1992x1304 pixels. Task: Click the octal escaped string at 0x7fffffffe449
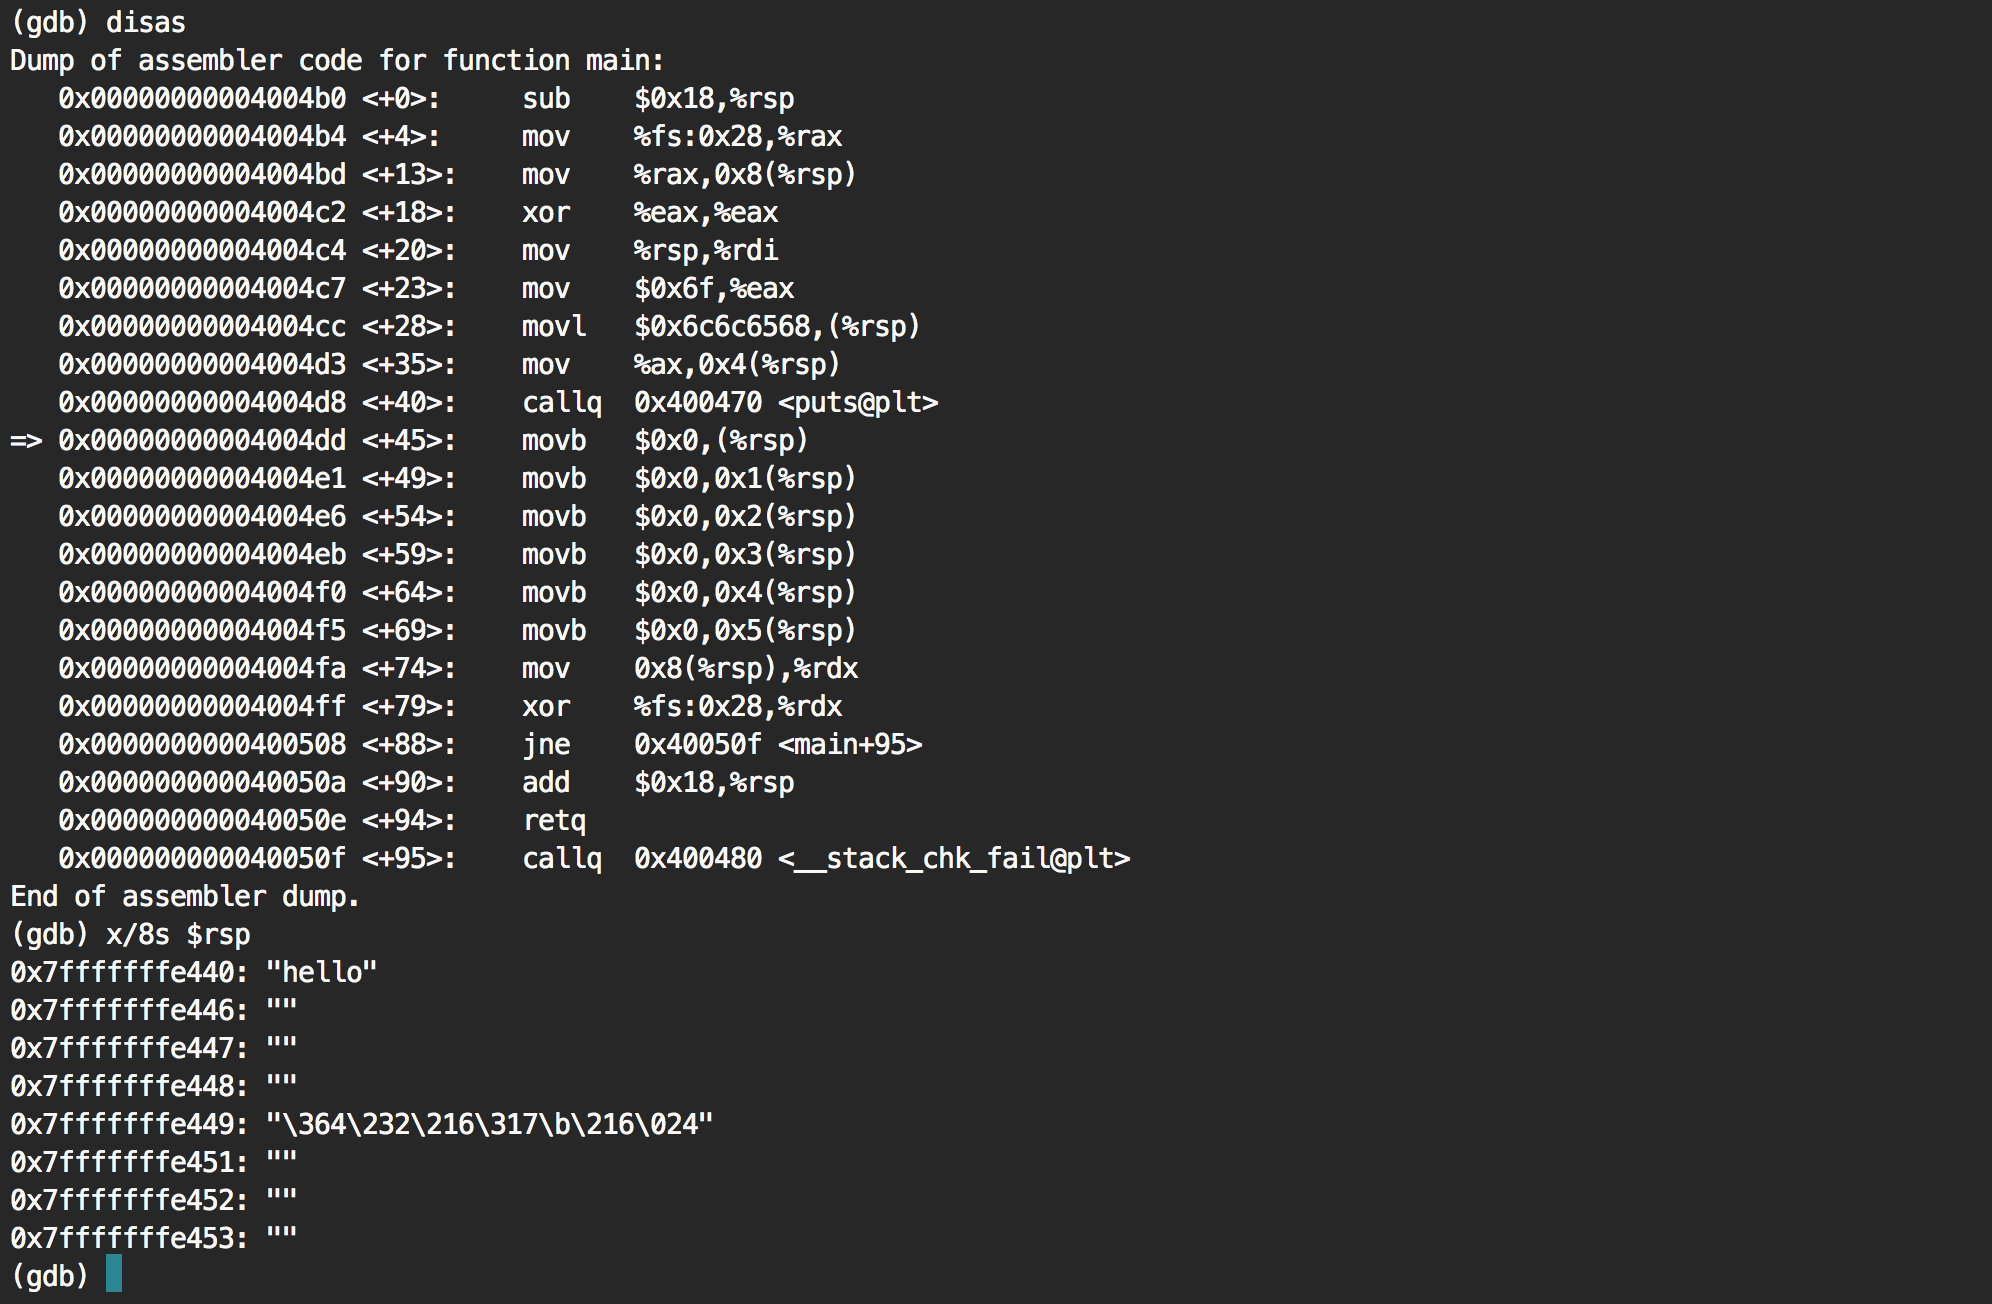pyautogui.click(x=490, y=1124)
